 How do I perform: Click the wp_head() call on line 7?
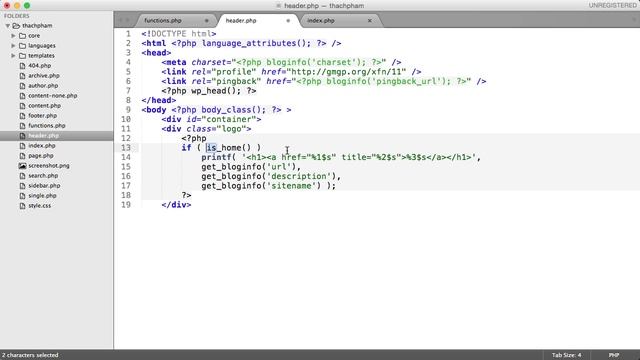pyautogui.click(x=216, y=91)
